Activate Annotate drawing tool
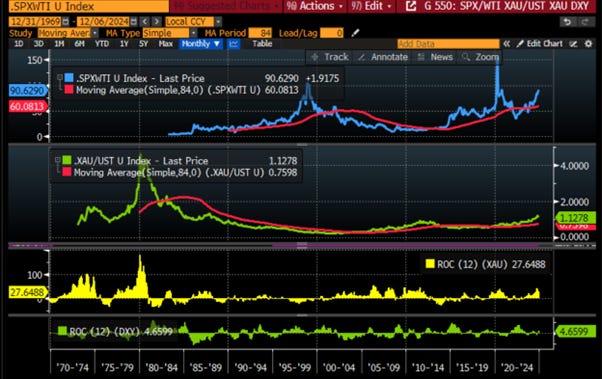 383,57
